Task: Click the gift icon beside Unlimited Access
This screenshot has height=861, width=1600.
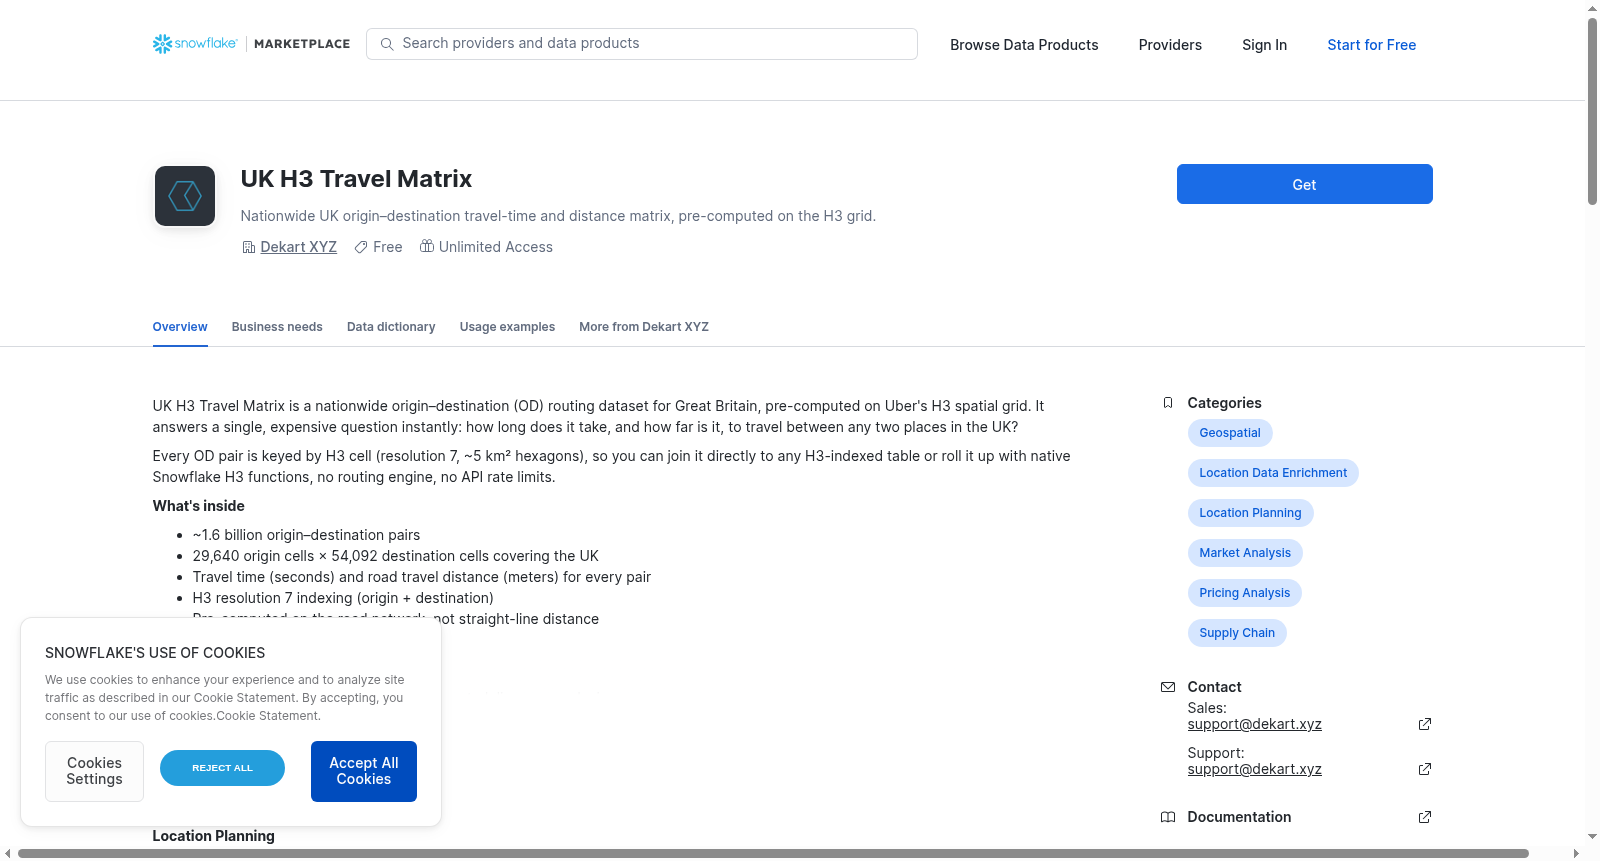Action: pos(427,246)
